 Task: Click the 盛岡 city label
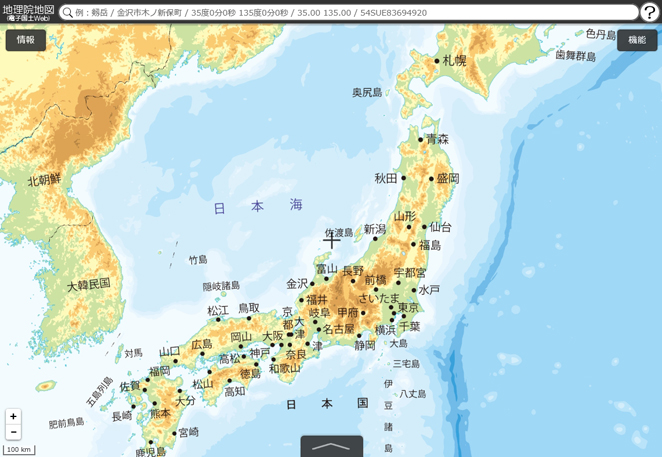coord(448,178)
